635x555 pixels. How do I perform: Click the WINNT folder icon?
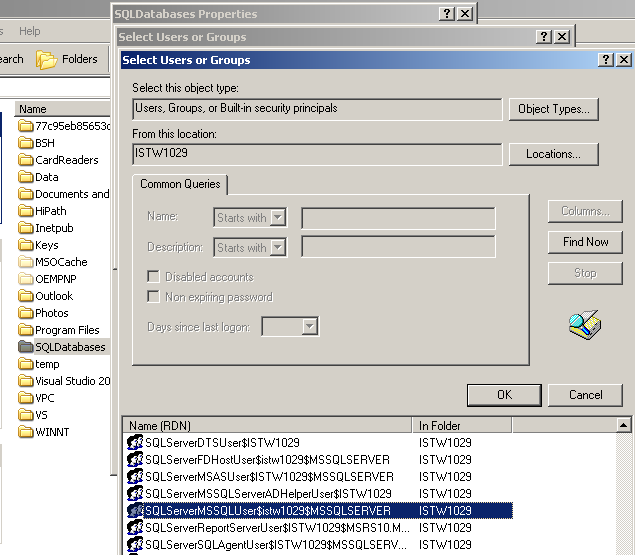click(26, 432)
